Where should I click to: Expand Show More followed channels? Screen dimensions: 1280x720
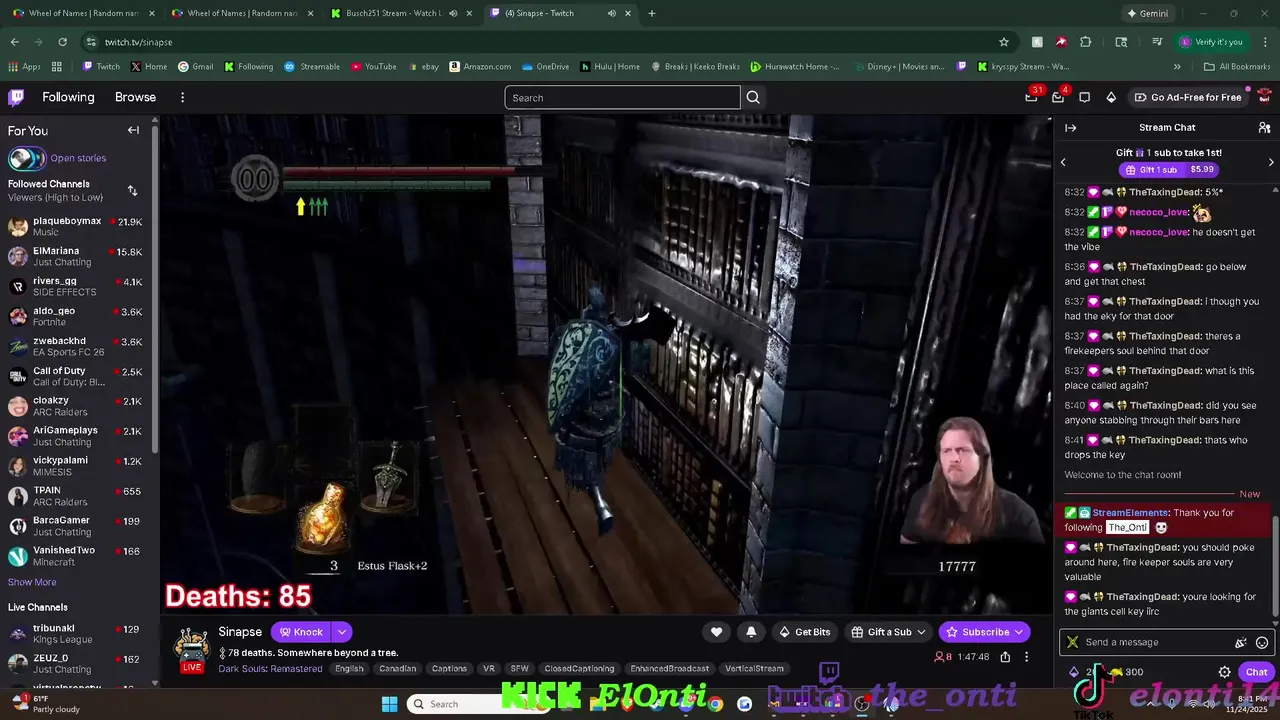click(32, 582)
